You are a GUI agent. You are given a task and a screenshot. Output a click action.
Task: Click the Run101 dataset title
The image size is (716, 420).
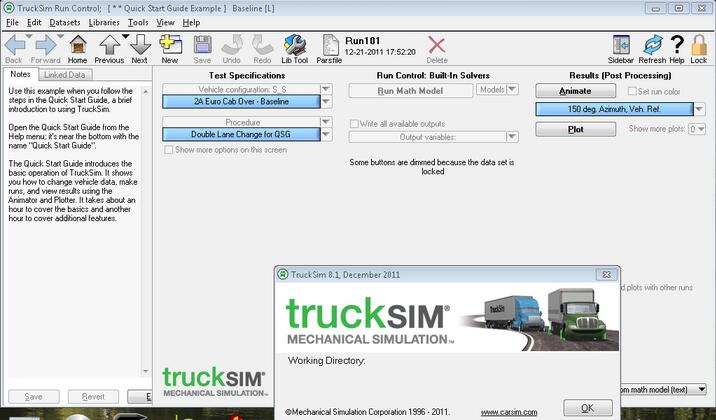coord(363,41)
